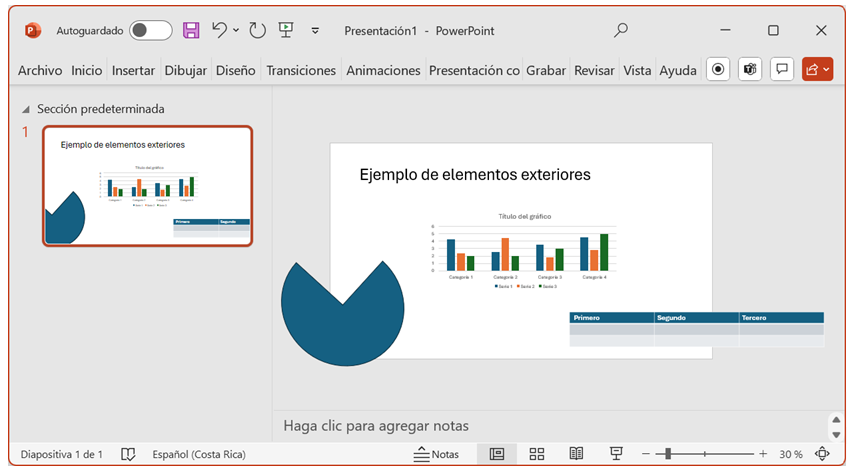Click the Redo icon
Screen dimensions: 851x470
click(257, 30)
